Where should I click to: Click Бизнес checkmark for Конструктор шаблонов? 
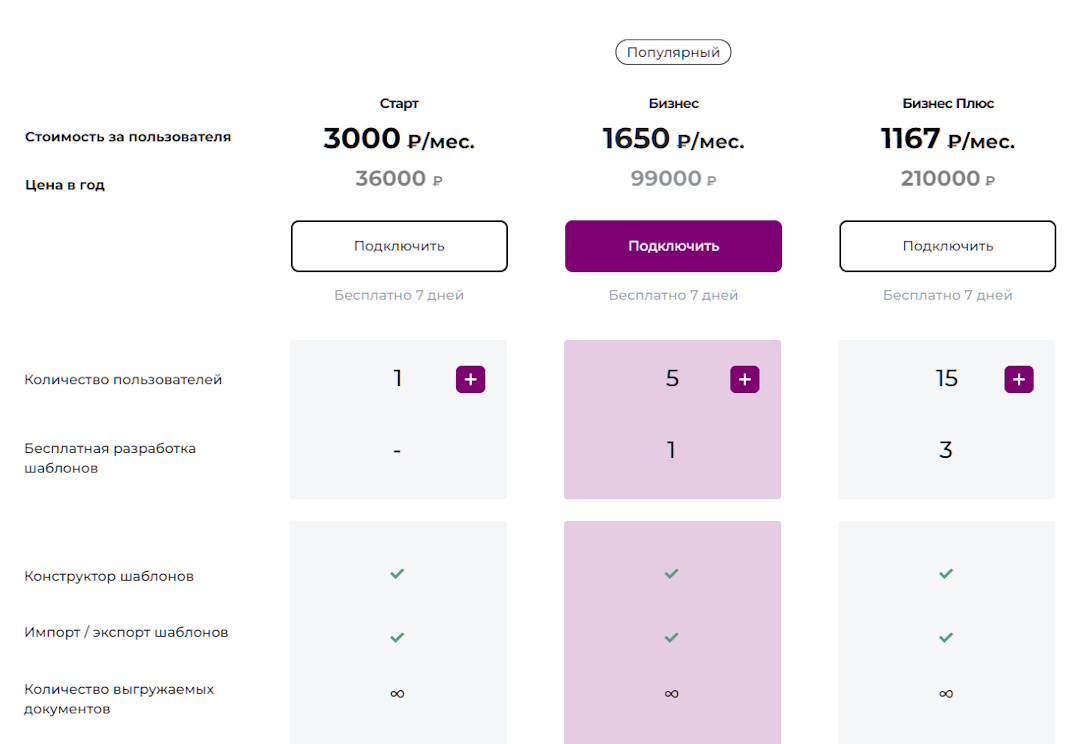point(672,574)
